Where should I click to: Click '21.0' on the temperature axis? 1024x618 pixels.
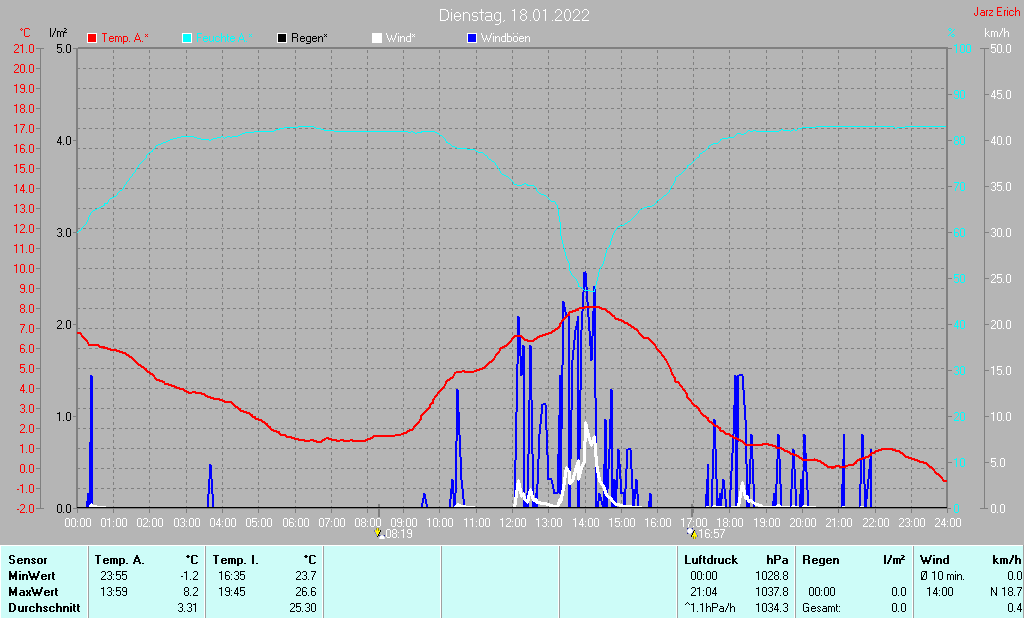point(24,48)
